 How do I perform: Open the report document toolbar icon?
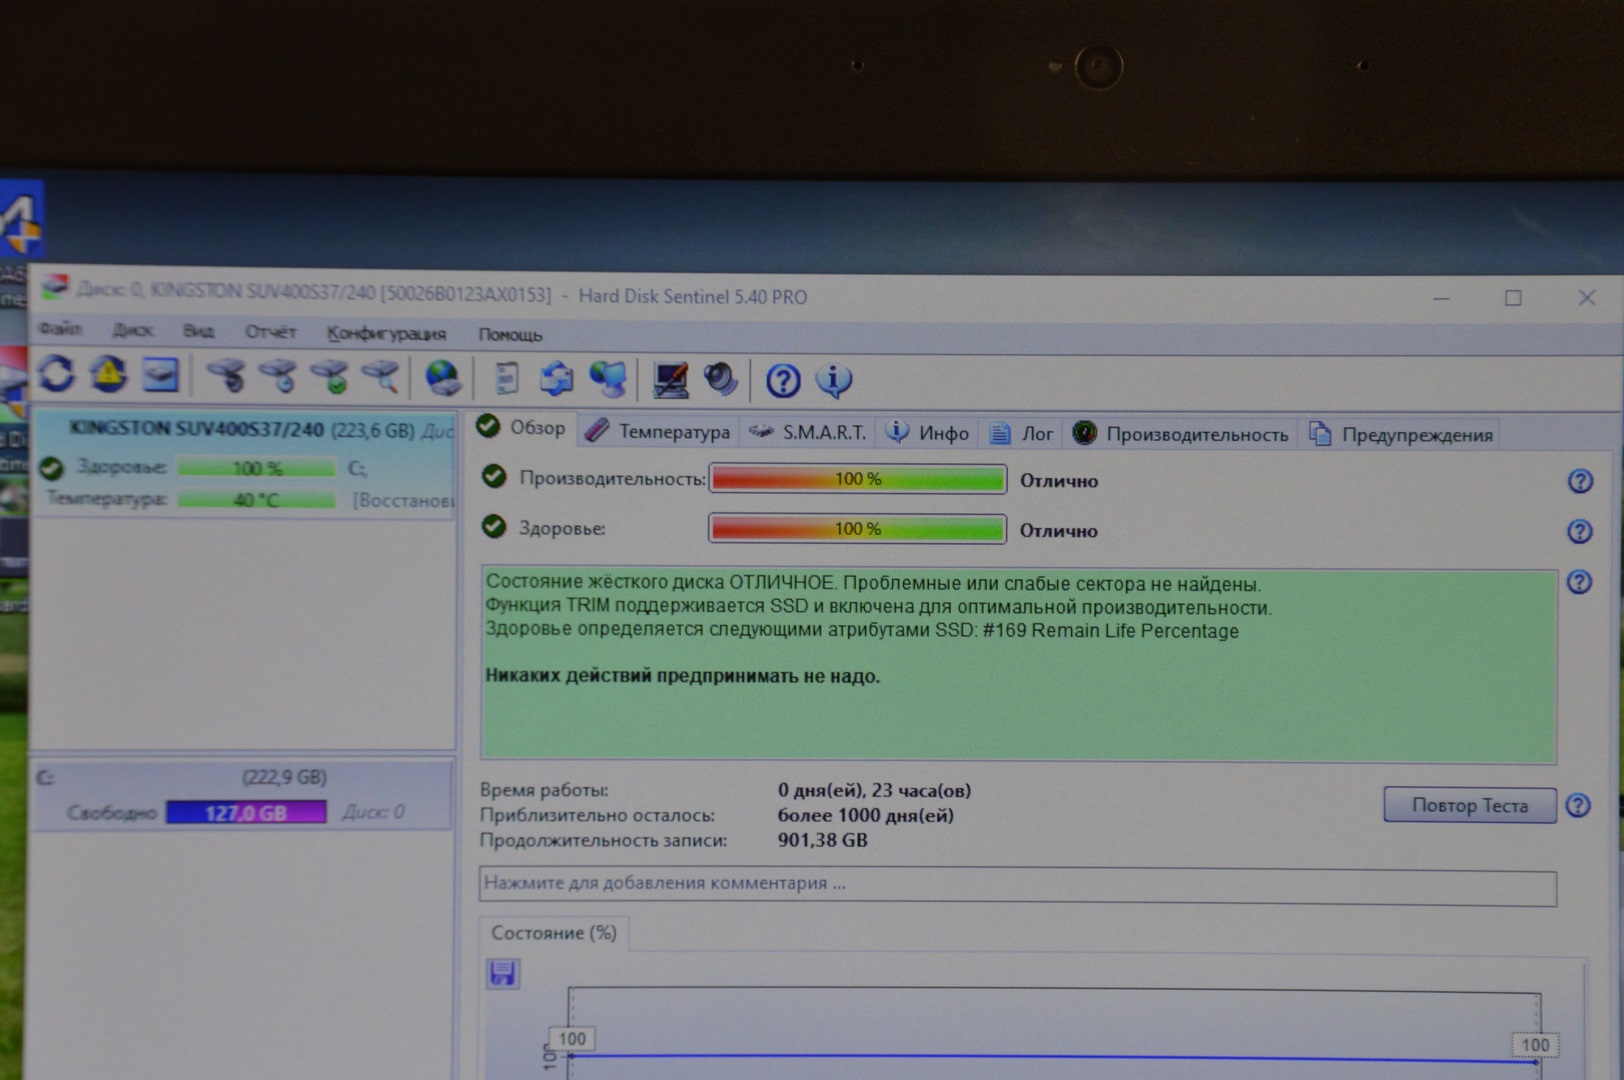click(x=507, y=378)
